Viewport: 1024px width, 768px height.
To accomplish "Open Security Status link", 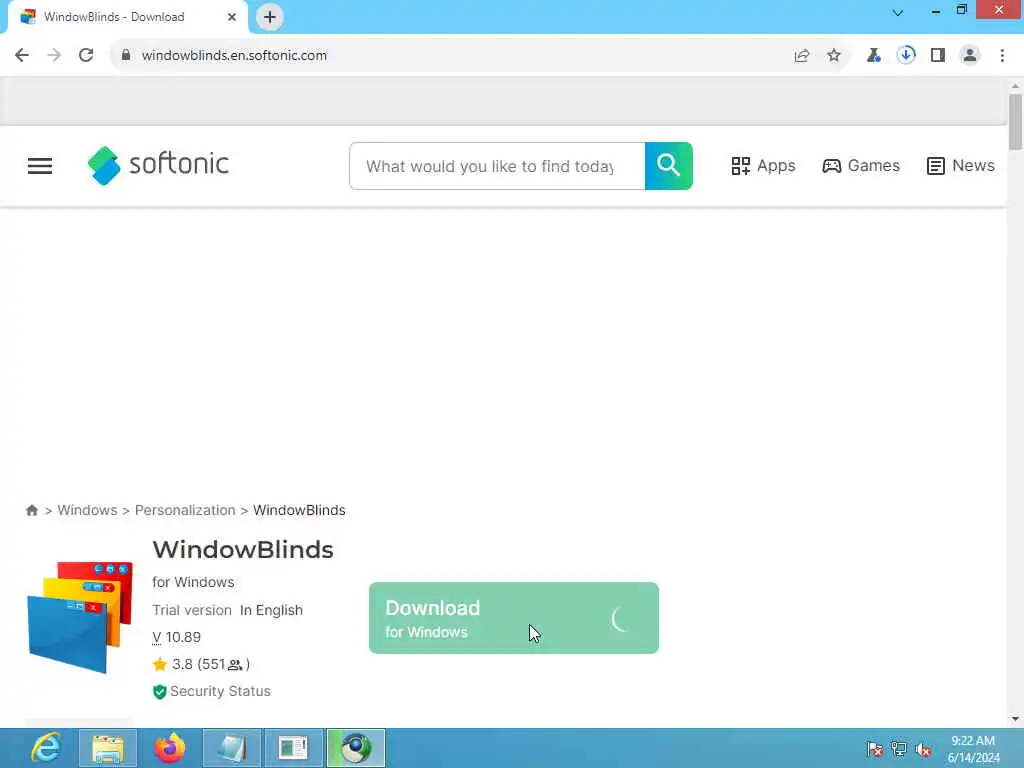I will click(220, 692).
